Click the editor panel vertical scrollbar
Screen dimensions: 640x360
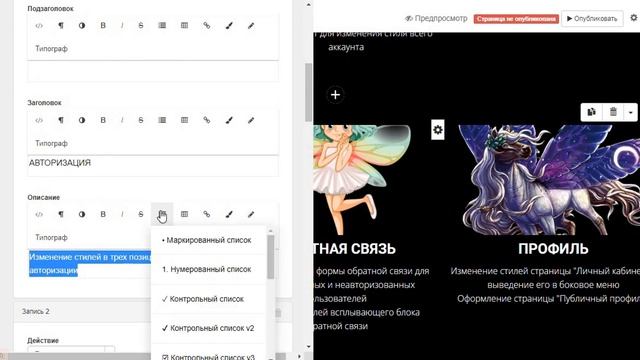309,92
